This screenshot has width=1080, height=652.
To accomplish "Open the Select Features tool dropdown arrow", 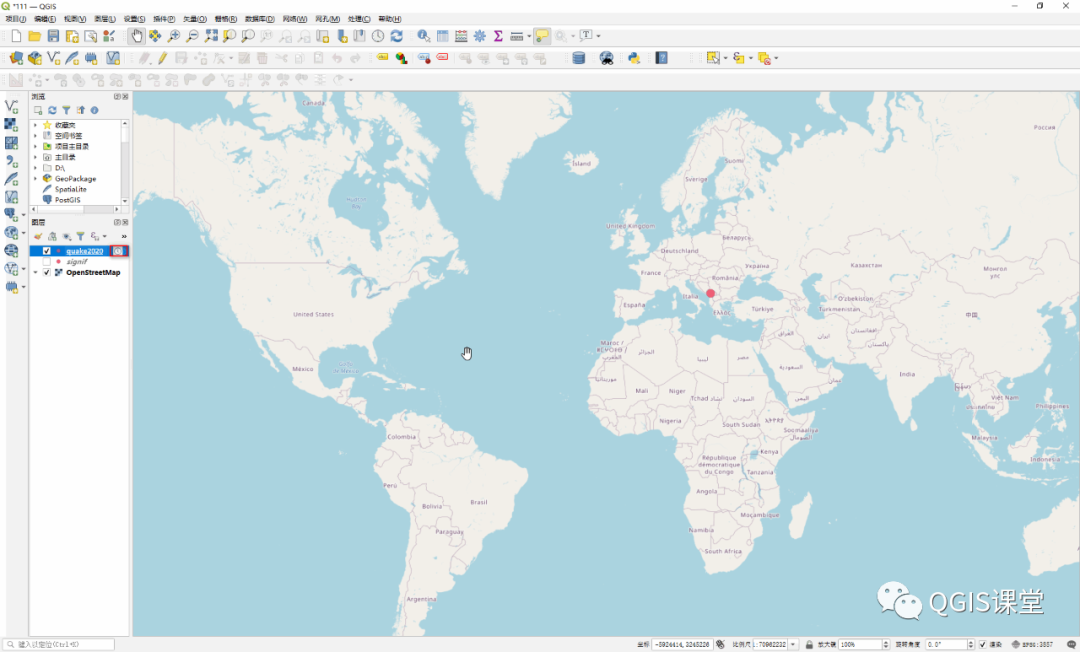I will [x=725, y=58].
